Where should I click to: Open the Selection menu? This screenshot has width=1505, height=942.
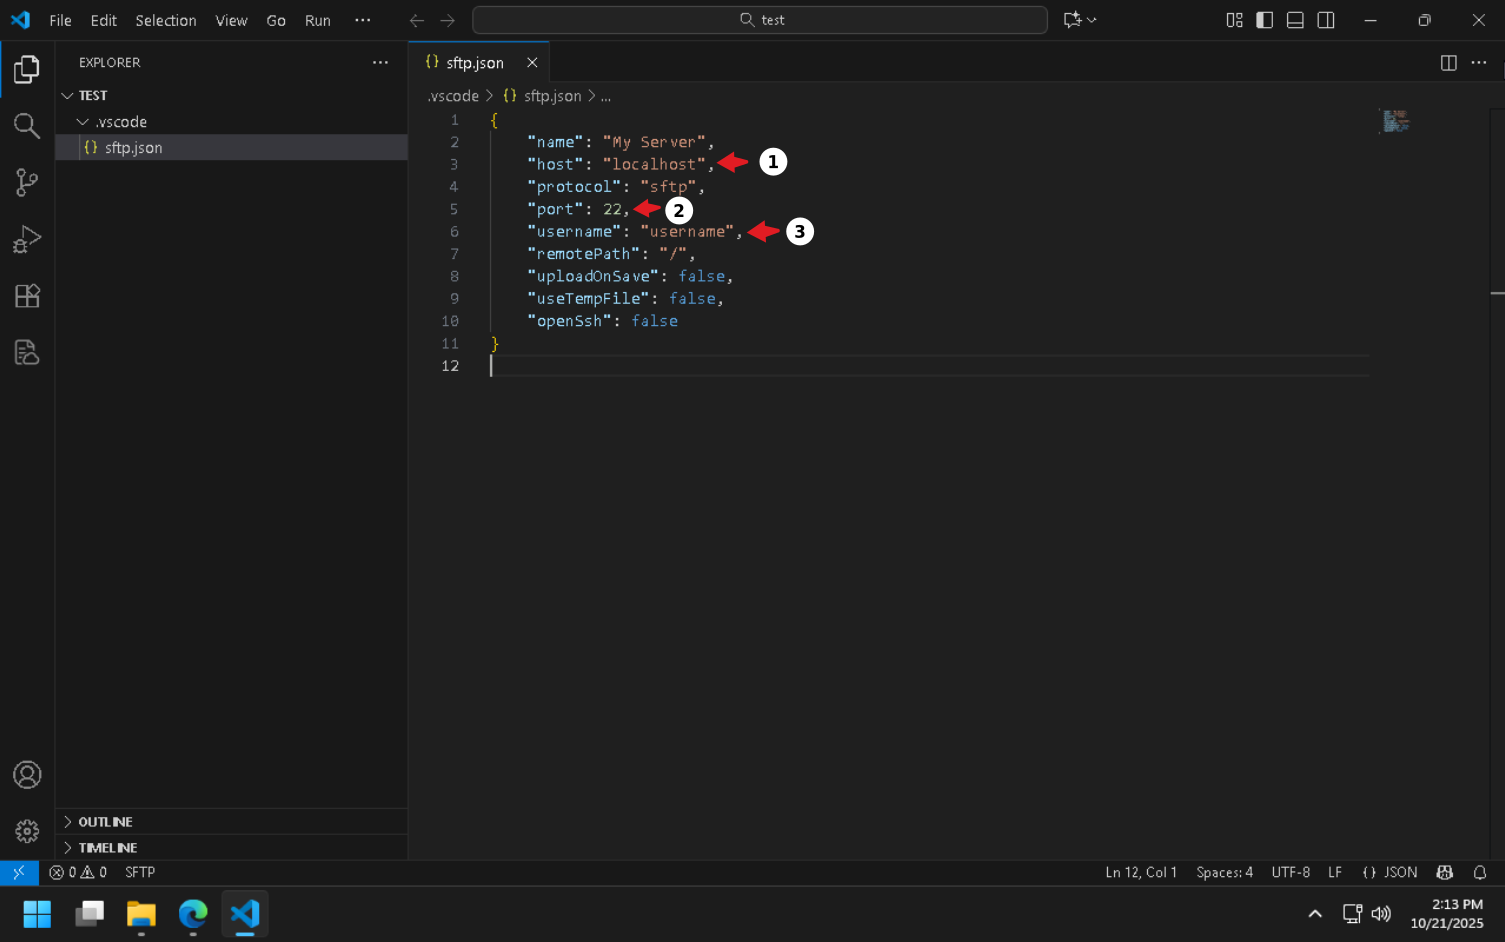pos(166,20)
